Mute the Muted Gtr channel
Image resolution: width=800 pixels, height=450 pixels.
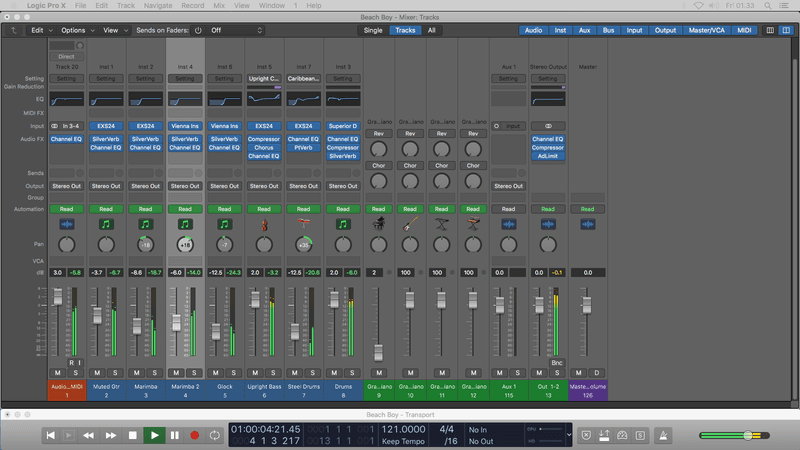97,373
